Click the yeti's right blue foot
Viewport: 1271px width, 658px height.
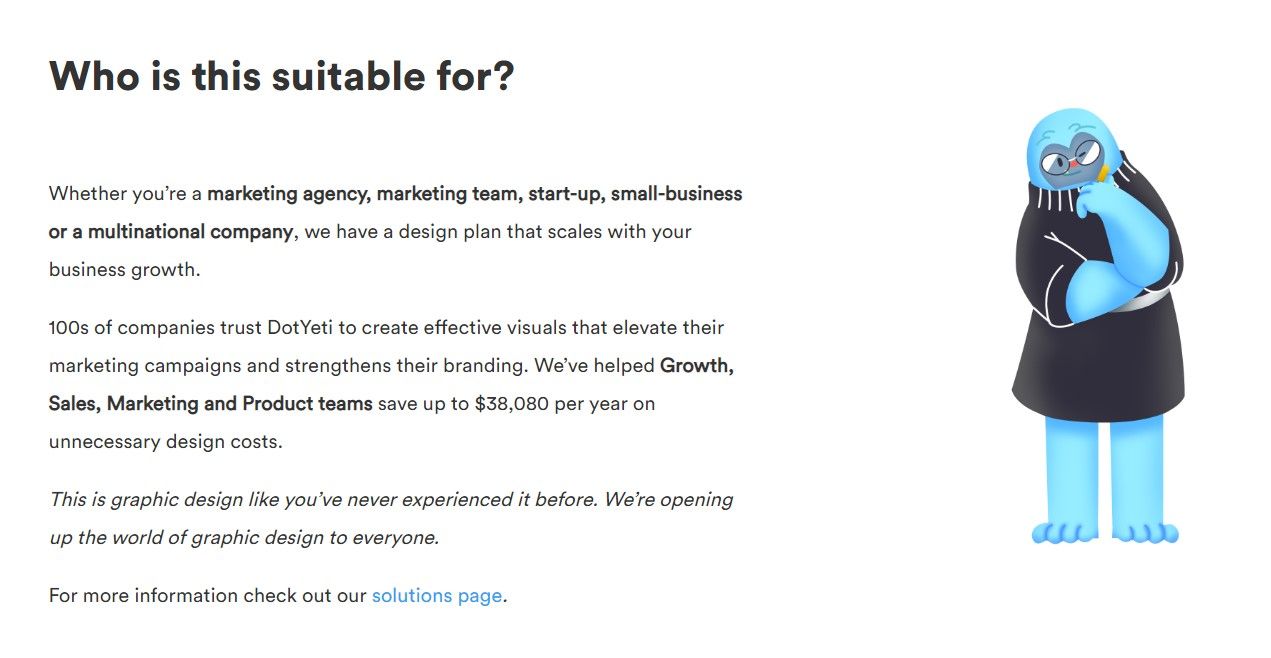pyautogui.click(x=1146, y=532)
